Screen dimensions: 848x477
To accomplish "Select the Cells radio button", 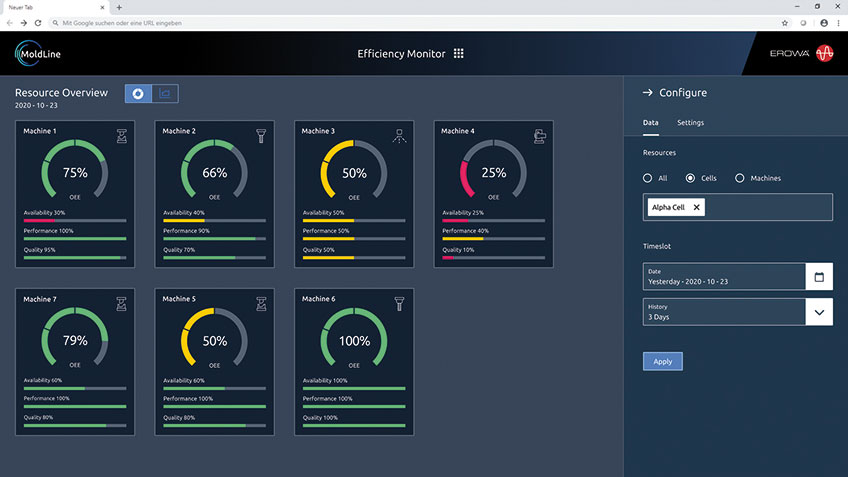I will (x=690, y=178).
